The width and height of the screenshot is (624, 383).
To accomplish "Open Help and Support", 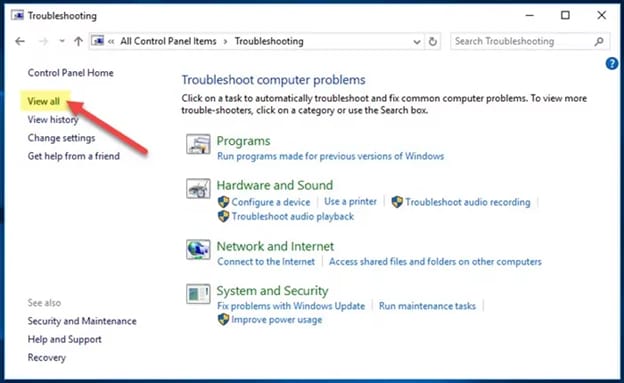I will (64, 339).
